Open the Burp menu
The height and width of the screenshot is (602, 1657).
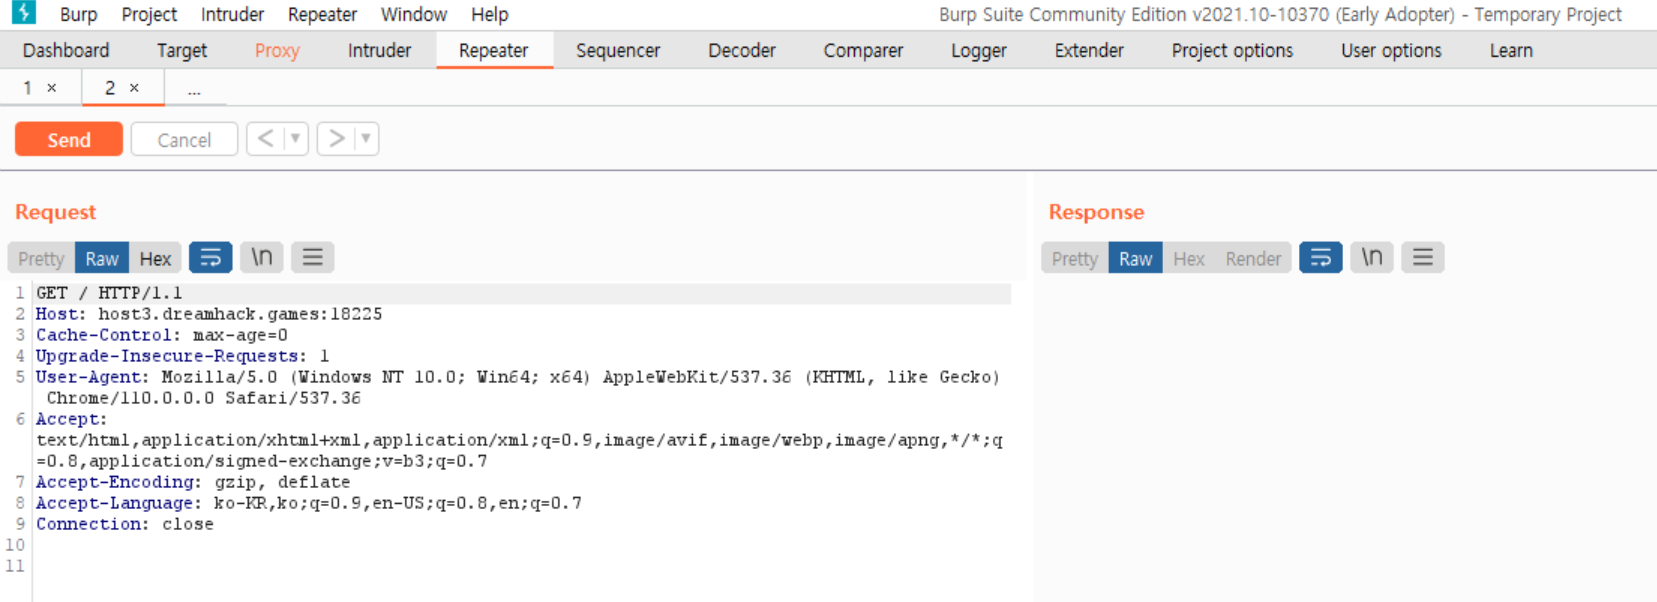pos(78,14)
